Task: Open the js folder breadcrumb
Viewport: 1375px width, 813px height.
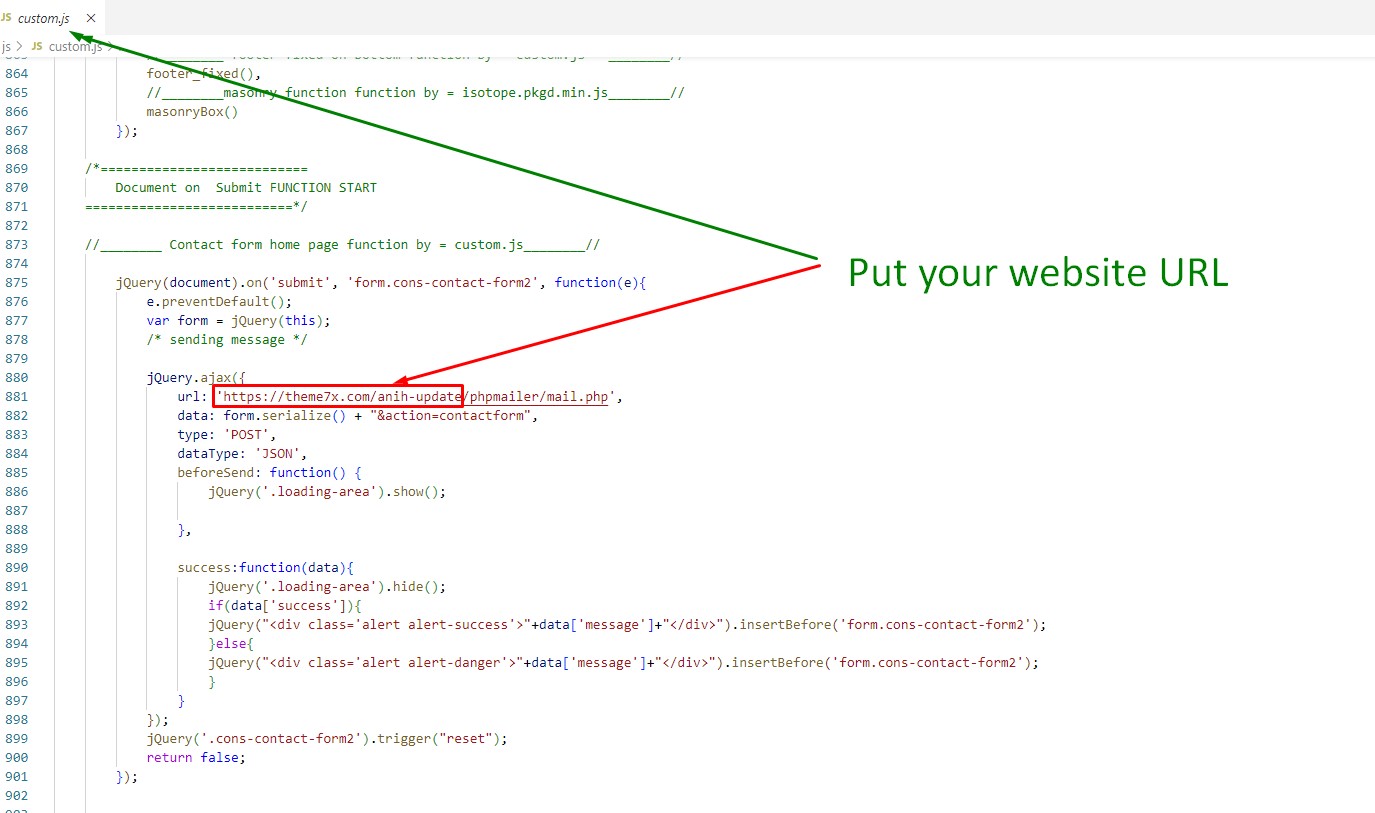Action: [x=6, y=46]
